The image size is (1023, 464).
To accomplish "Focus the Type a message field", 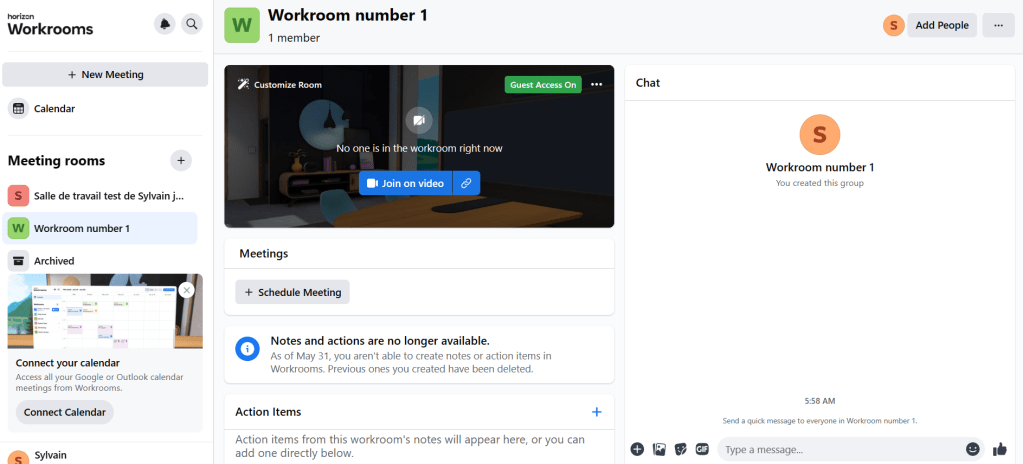I will tap(840, 450).
